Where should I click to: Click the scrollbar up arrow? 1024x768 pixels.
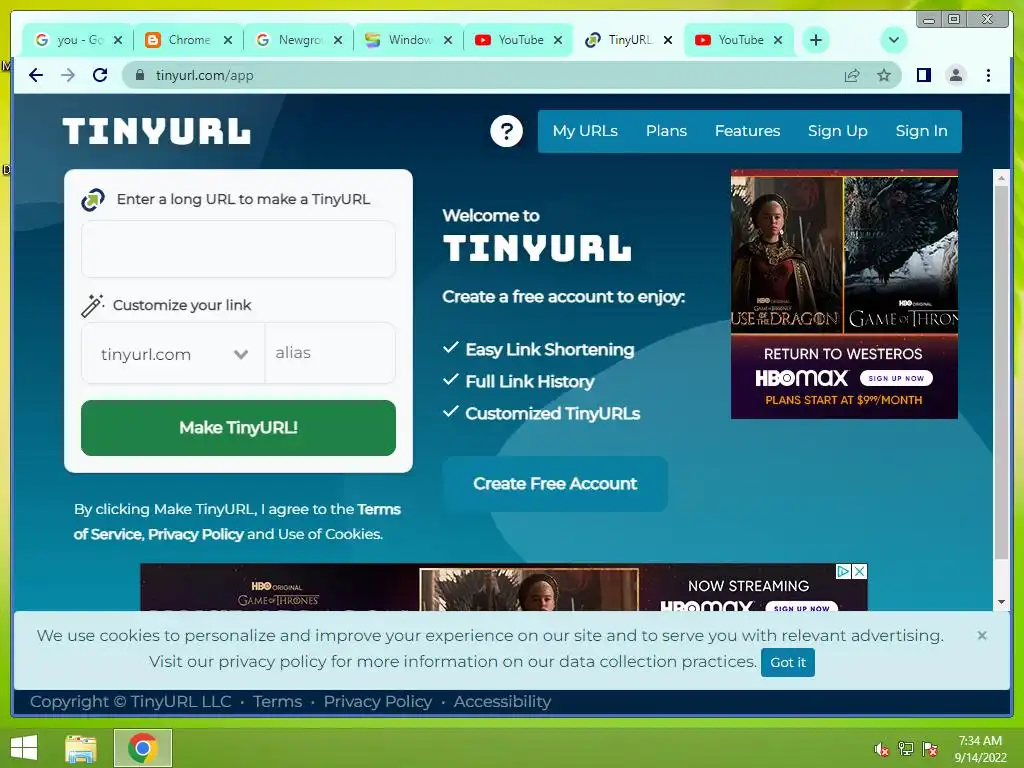click(x=1001, y=177)
